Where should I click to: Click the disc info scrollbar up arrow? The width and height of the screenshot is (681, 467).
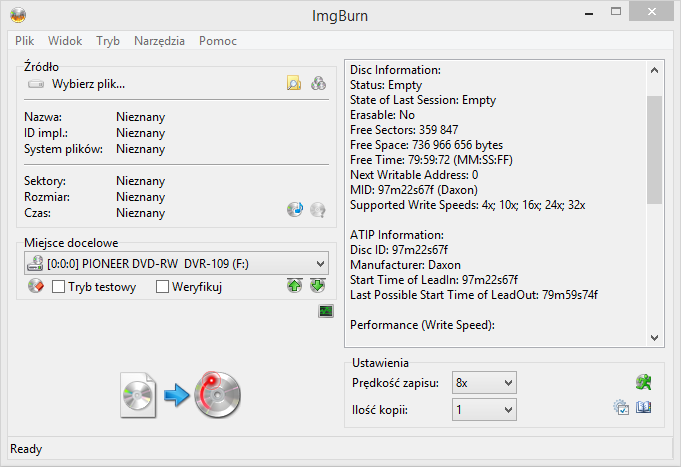(655, 70)
